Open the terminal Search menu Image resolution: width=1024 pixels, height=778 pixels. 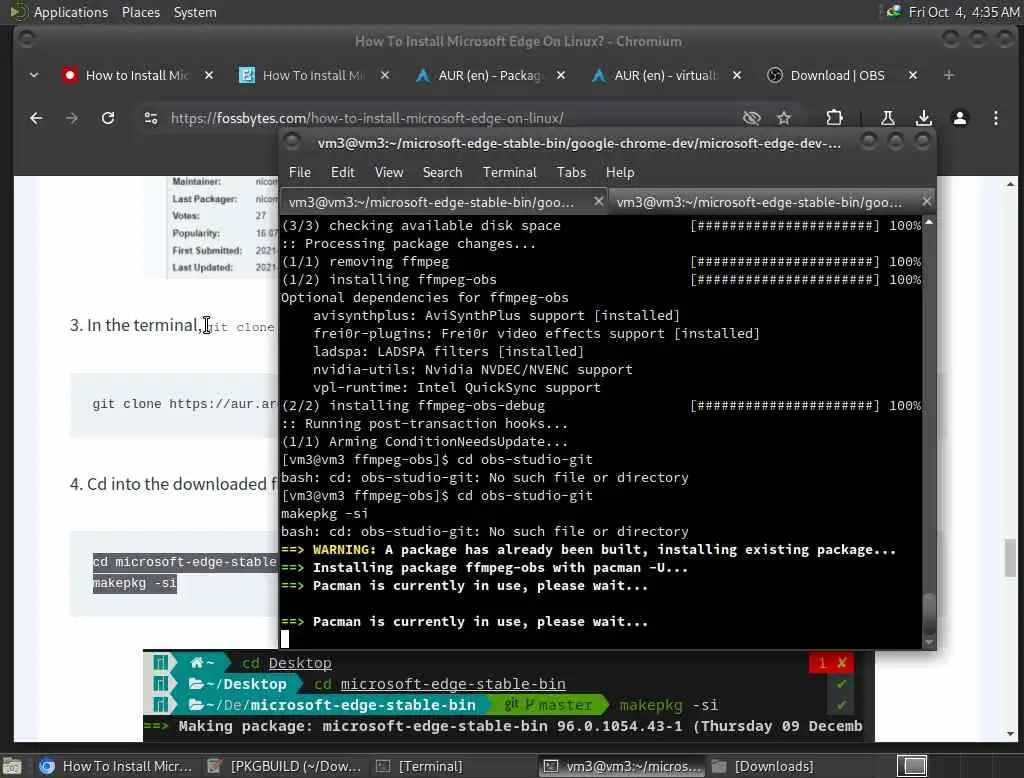pos(442,172)
